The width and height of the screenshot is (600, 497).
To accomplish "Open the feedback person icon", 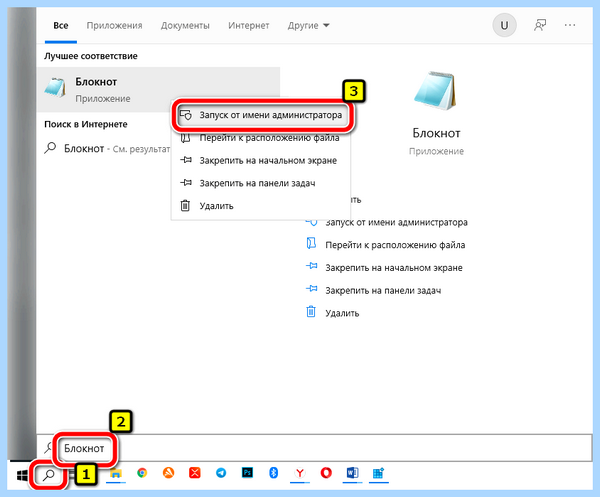I will tap(540, 25).
